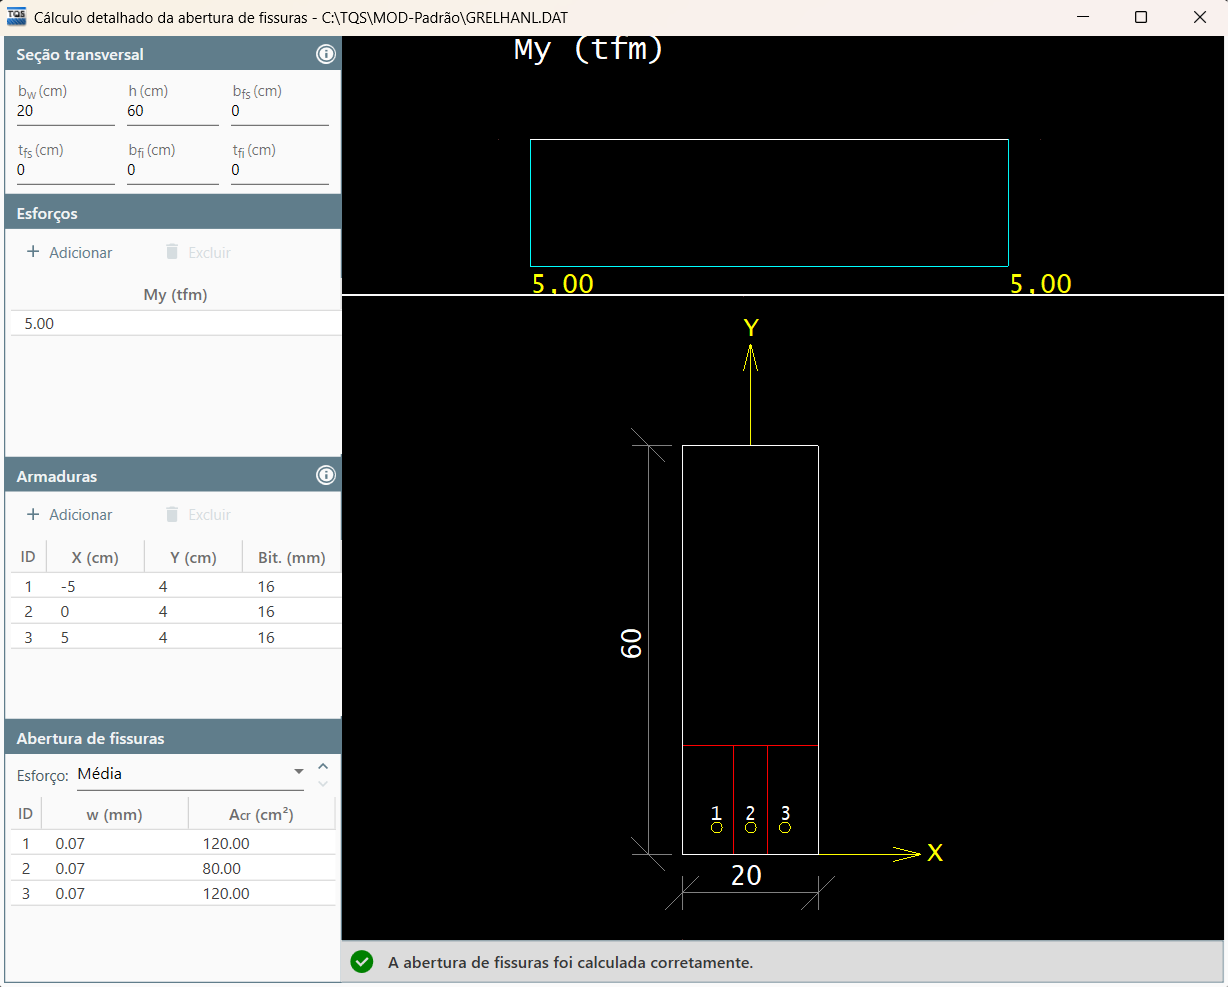
Task: Click the 20 width dimension label
Action: tap(747, 876)
